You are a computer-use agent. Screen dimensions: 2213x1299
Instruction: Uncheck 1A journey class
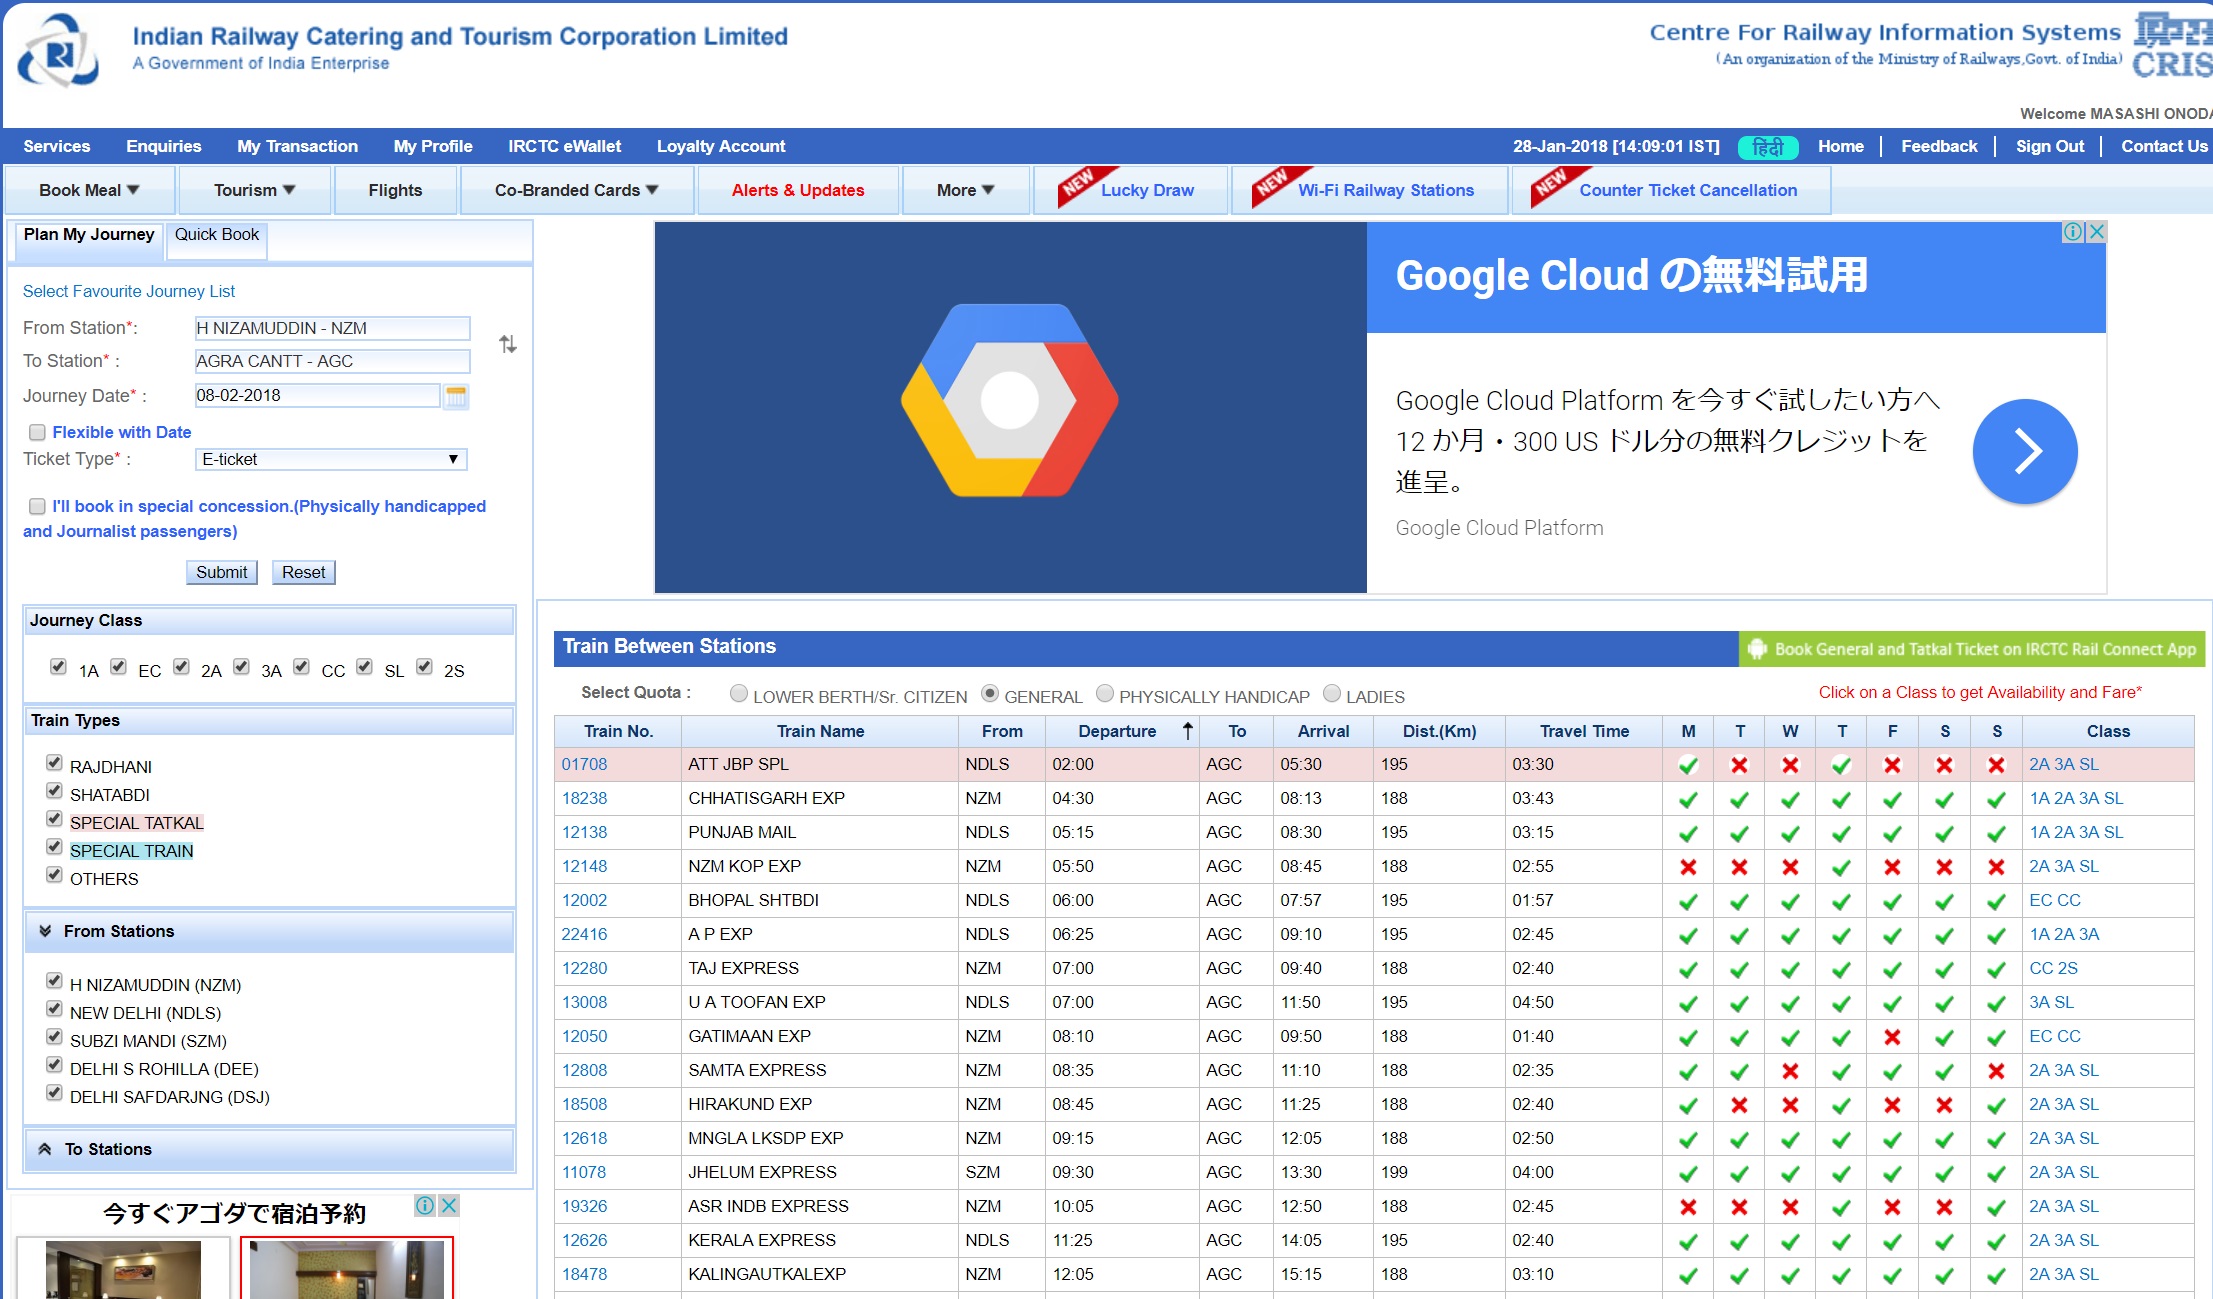tap(58, 666)
